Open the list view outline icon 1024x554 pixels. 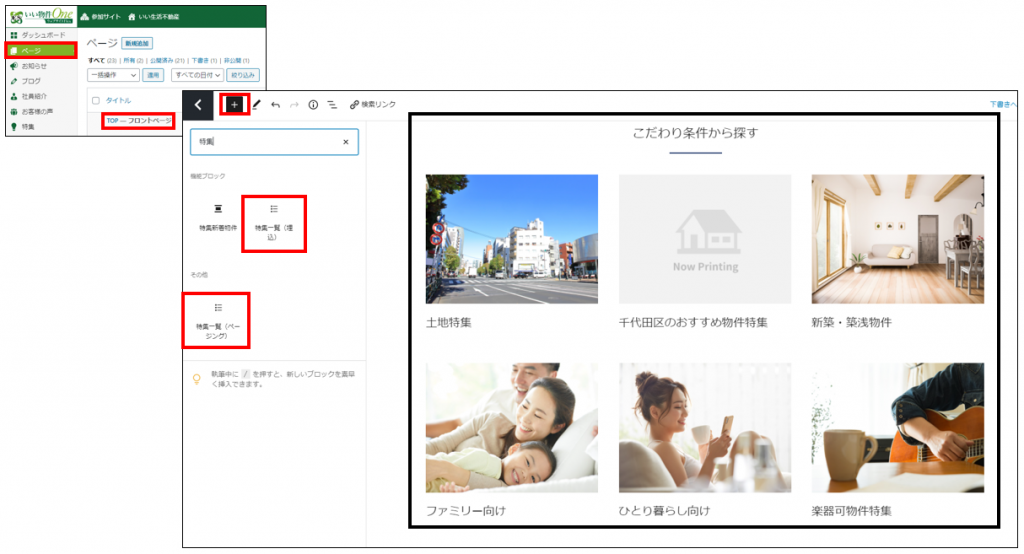331,104
